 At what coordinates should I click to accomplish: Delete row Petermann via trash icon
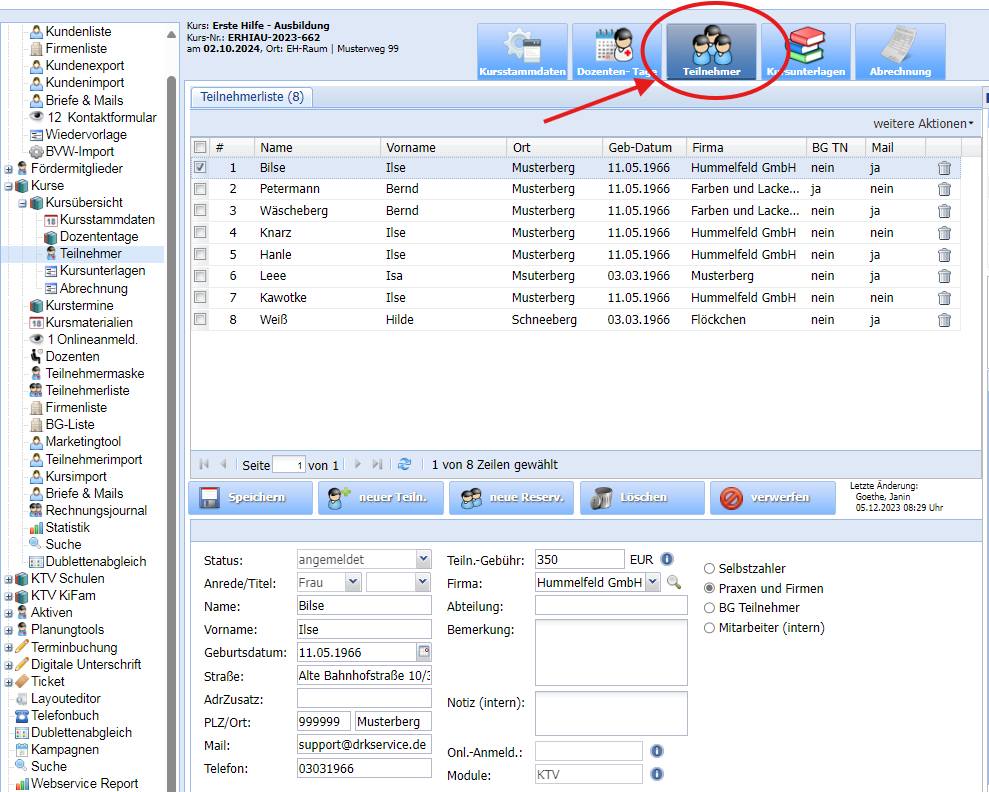pyautogui.click(x=944, y=189)
